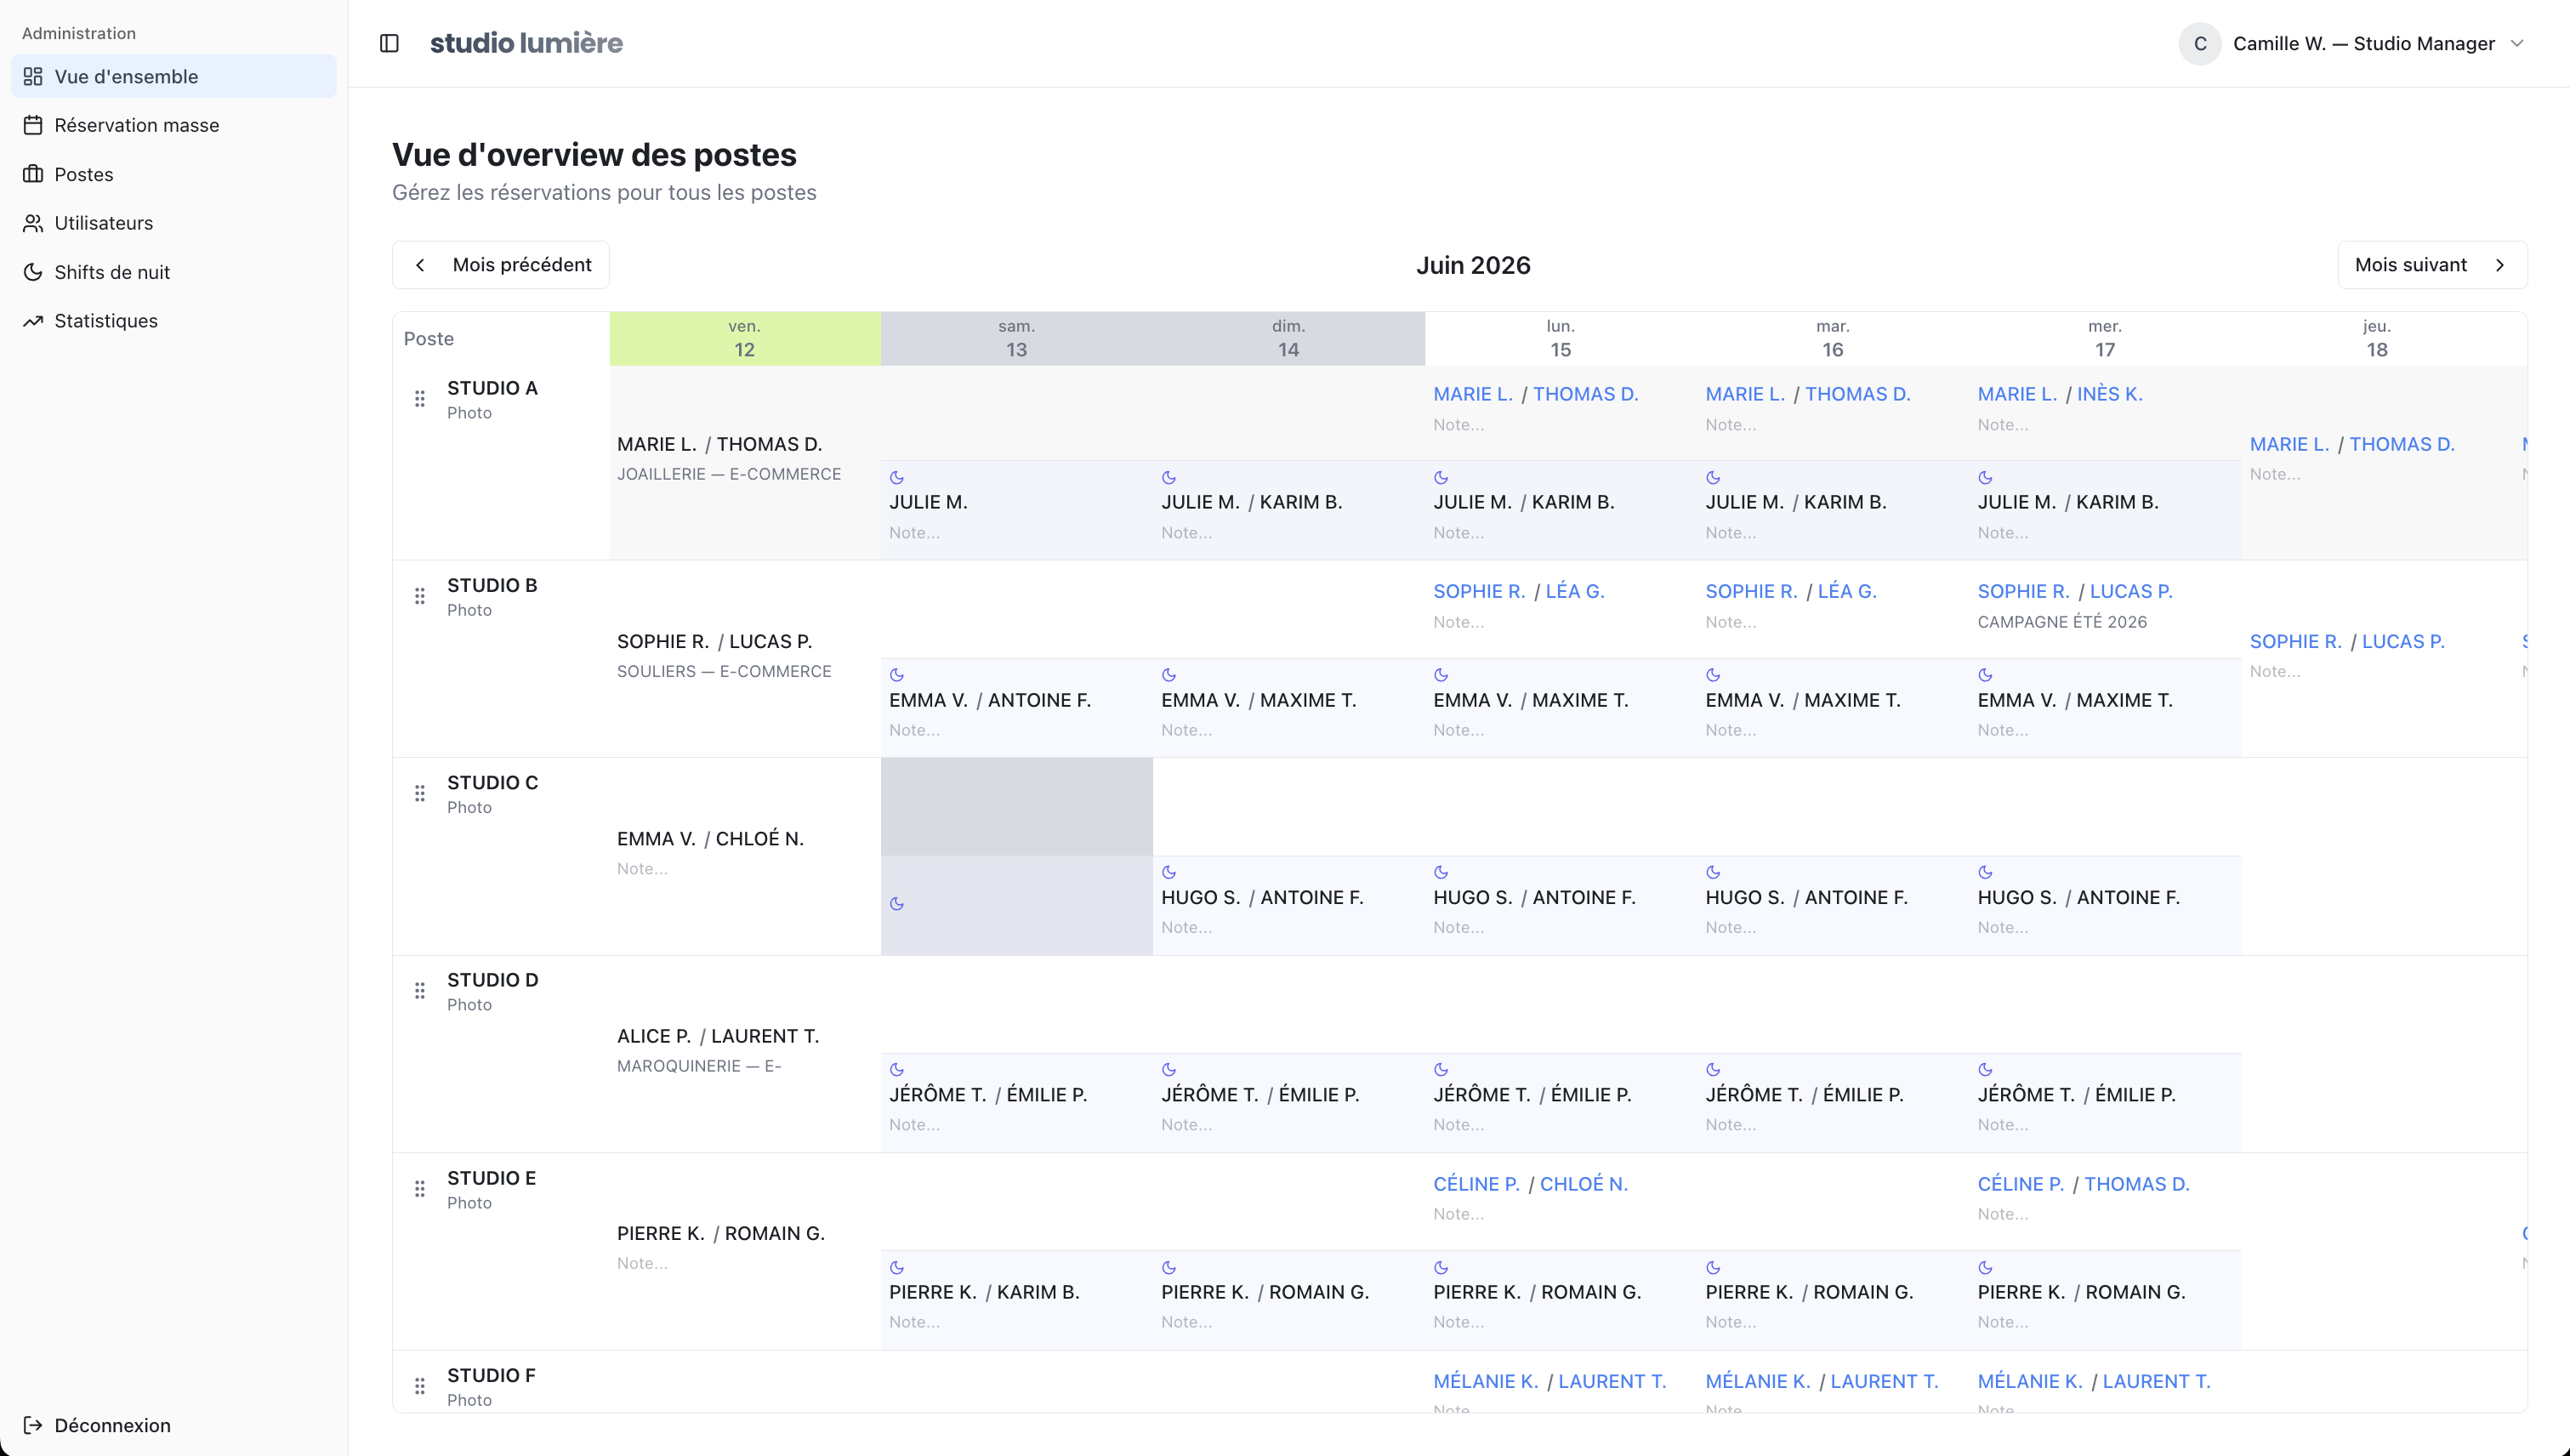Grab the drag handle for STUDIO D
2570x1456 pixels.
(420, 991)
